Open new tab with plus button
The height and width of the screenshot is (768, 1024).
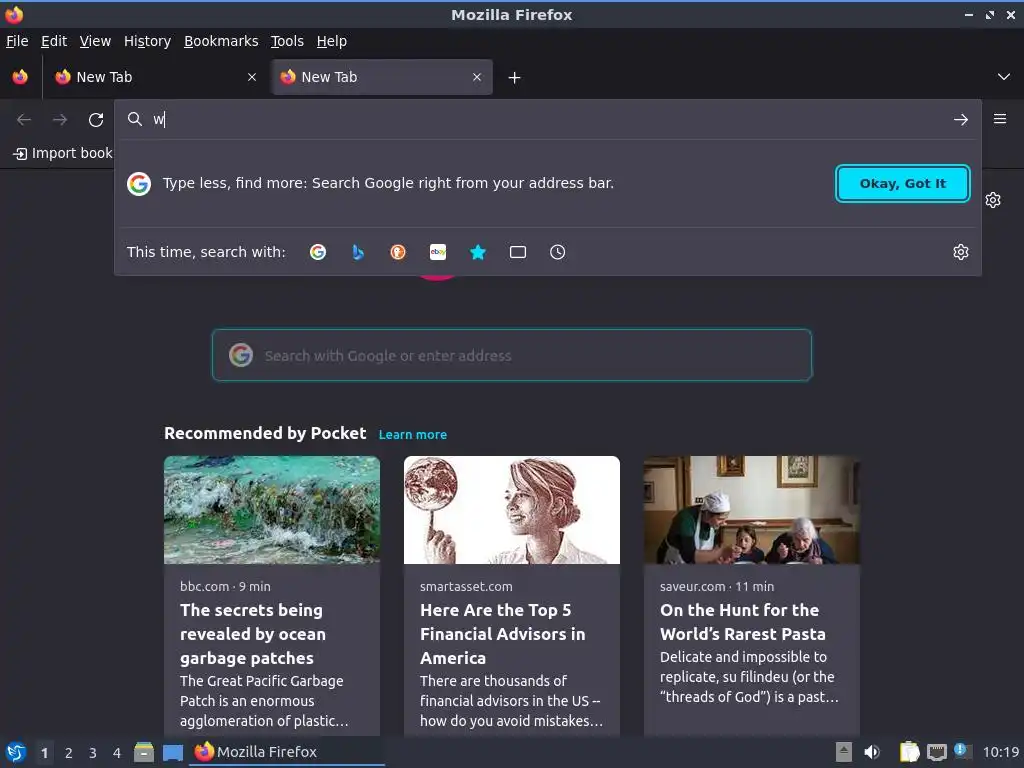click(515, 78)
